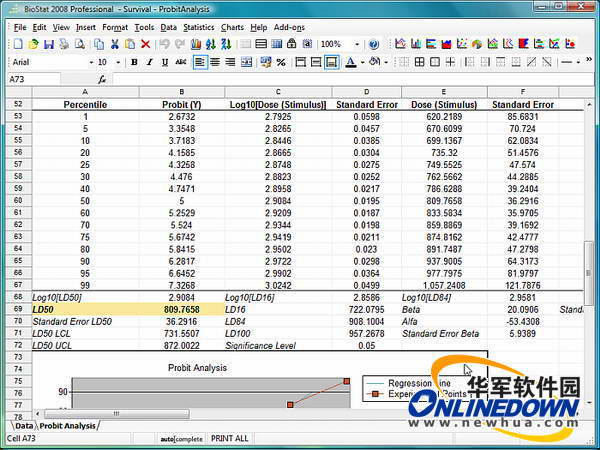600x450 pixels.
Task: Toggle Italic formatting
Action: [x=150, y=62]
